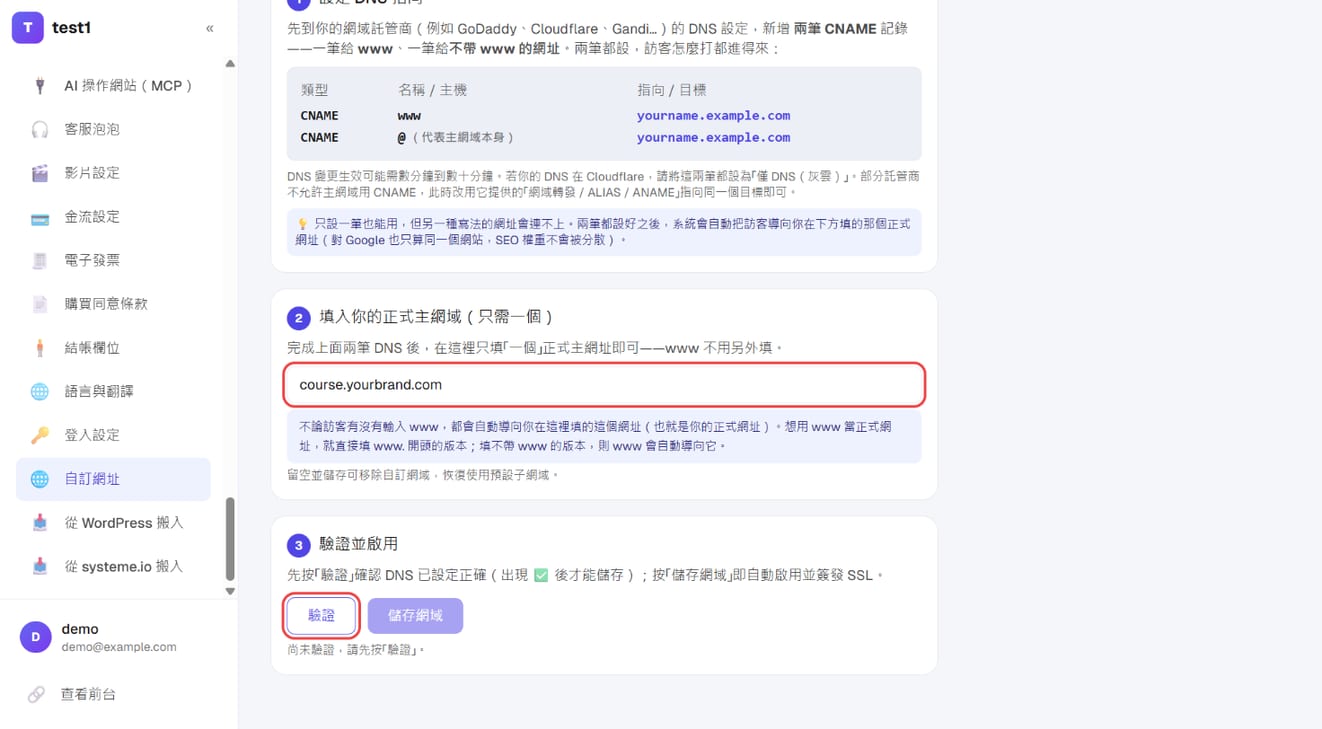Click the sidebar scrollbar thumb
Viewport: 1322px width, 729px height.
click(230, 539)
